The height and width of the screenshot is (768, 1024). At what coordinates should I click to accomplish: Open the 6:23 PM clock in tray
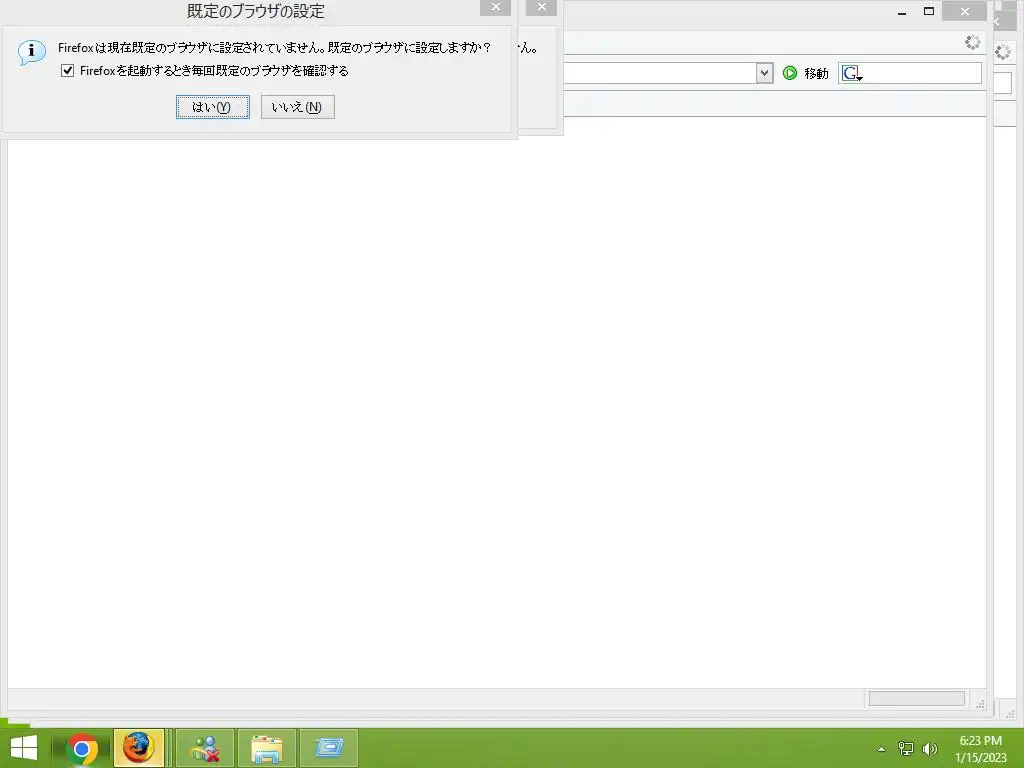(x=980, y=749)
